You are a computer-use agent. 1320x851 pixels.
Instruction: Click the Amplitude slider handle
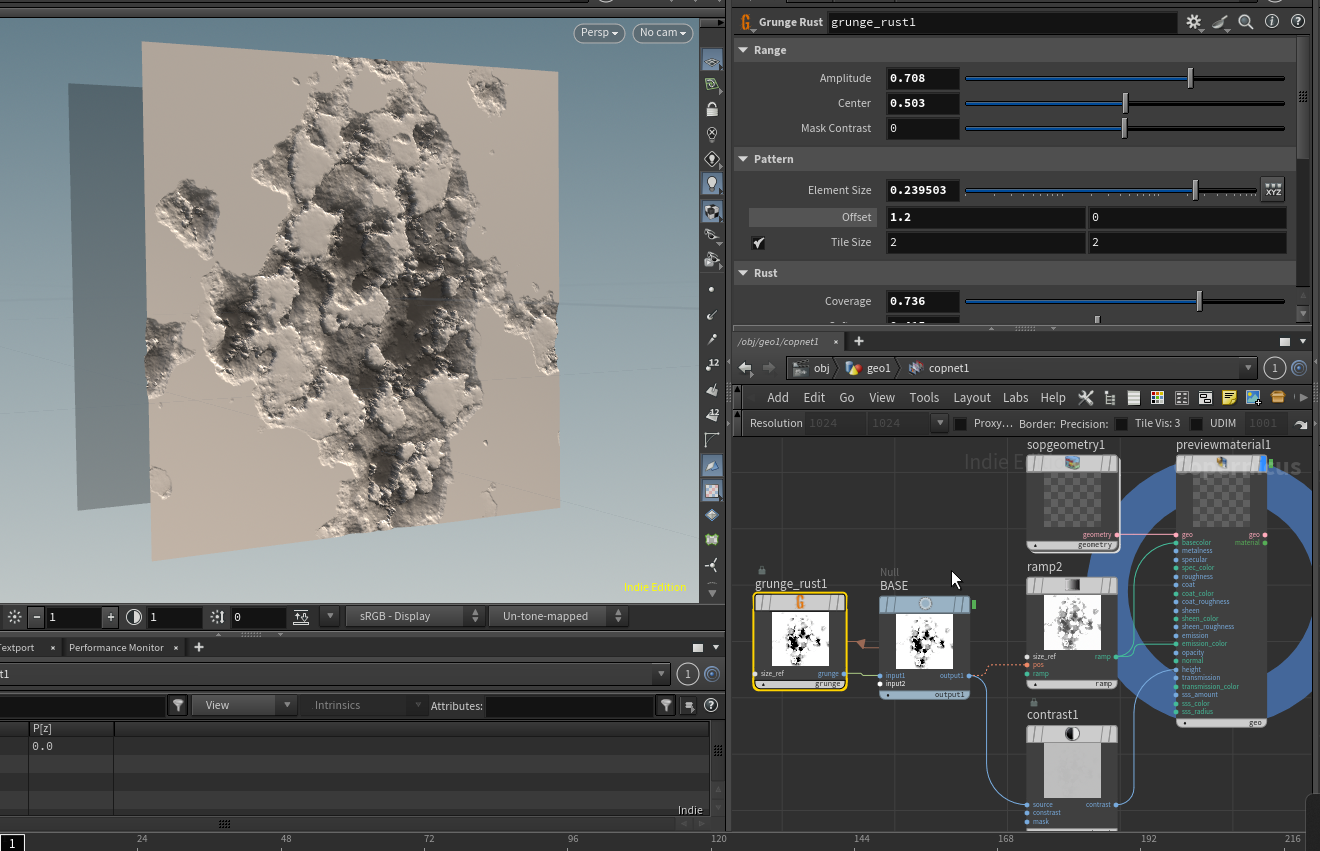click(x=1190, y=78)
